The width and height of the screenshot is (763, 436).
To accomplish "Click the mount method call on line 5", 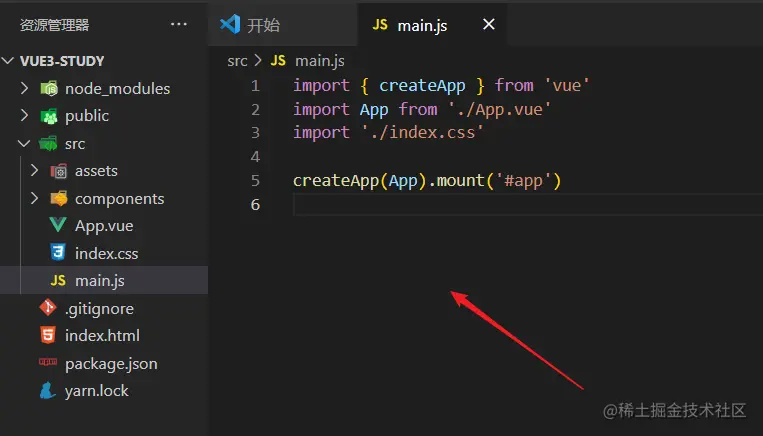I will pyautogui.click(x=460, y=181).
